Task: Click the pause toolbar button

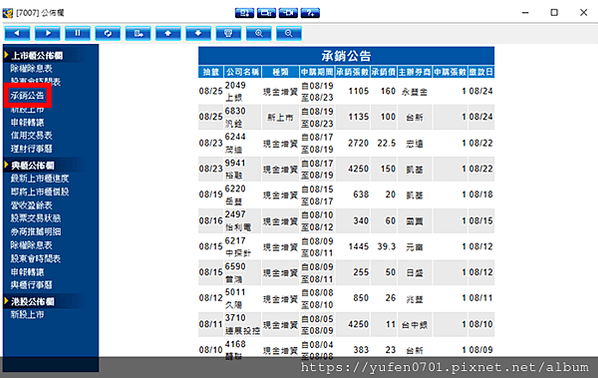Action: 77,34
